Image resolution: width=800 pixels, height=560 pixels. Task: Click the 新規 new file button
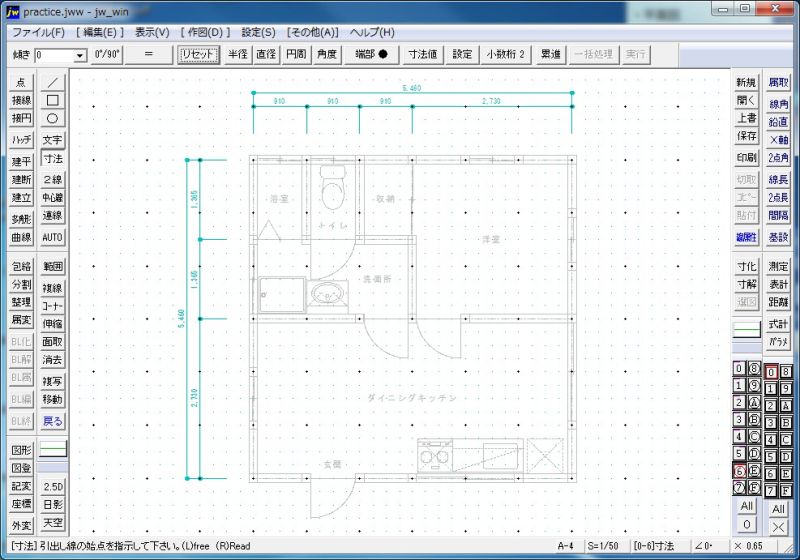[746, 82]
